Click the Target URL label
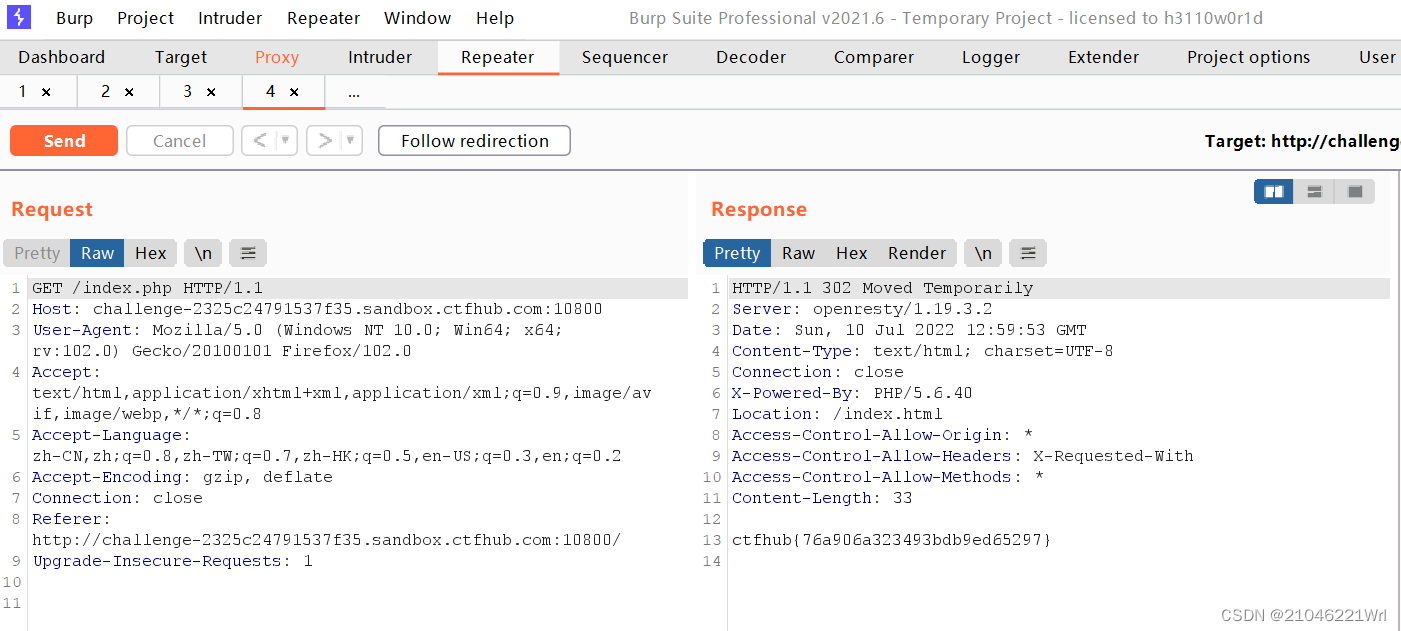 point(1302,141)
